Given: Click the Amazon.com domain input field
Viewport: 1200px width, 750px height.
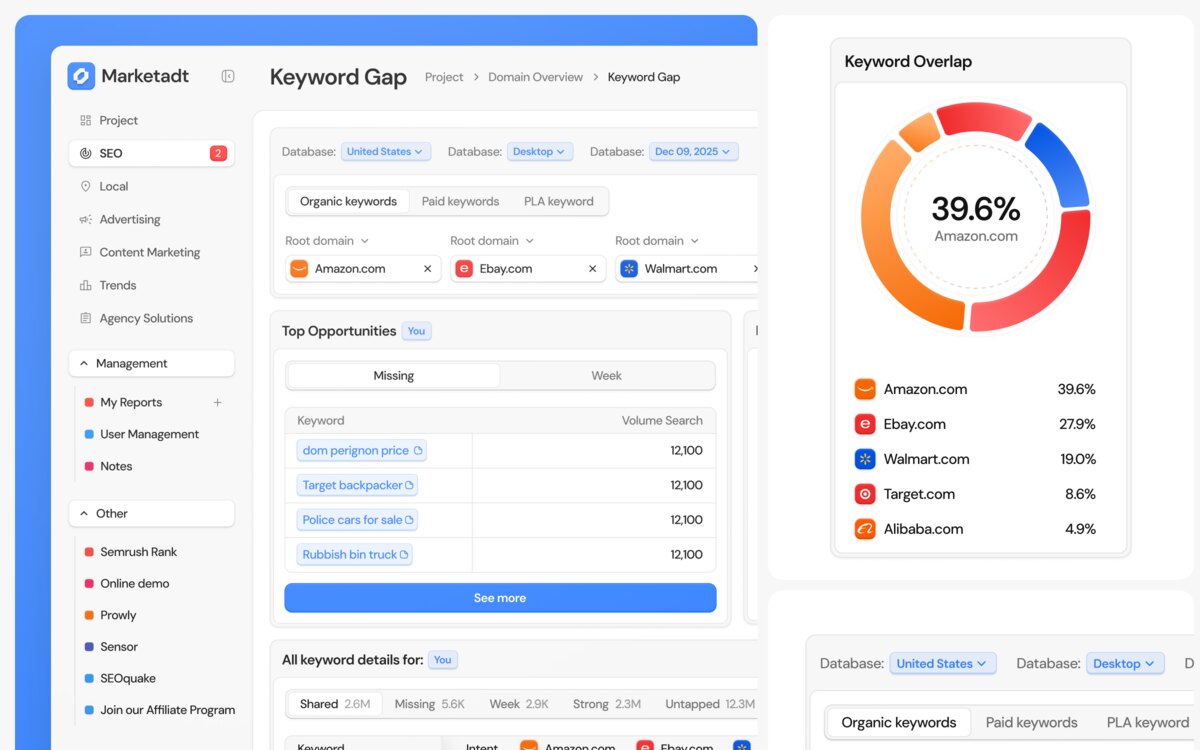Looking at the screenshot, I should tap(363, 269).
